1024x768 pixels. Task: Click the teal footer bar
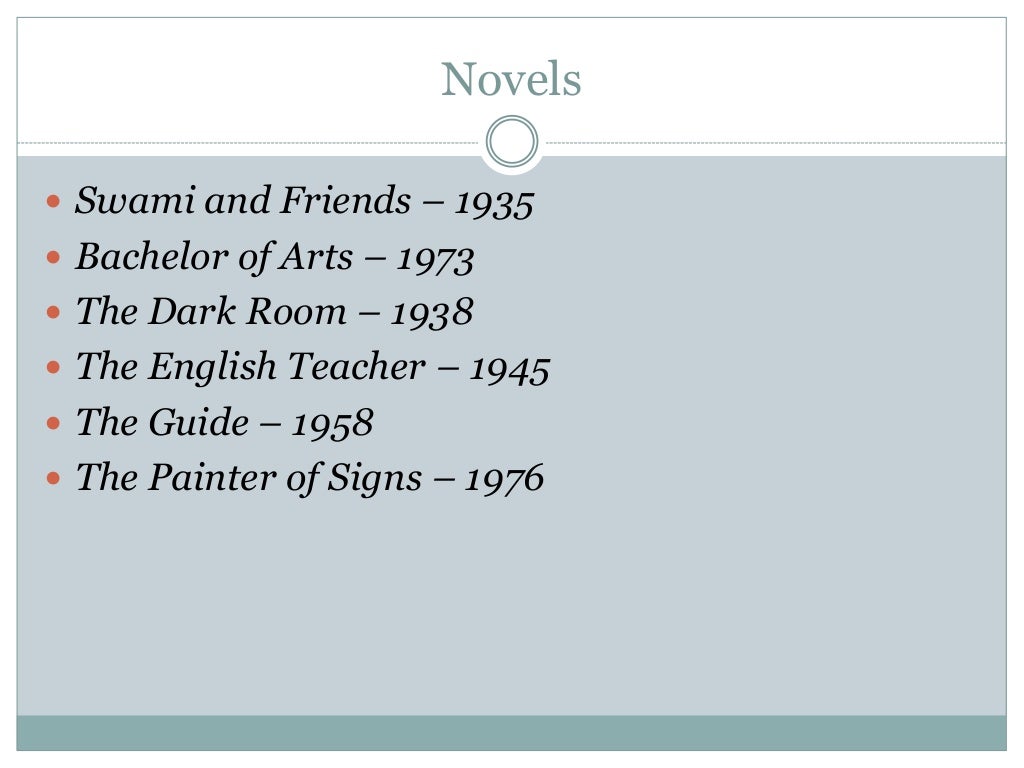click(x=511, y=733)
